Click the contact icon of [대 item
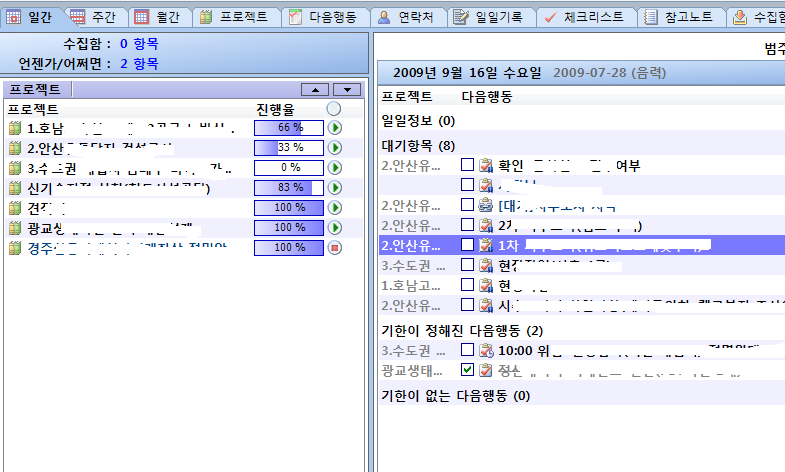Screen dimensions: 785x472 coord(486,205)
